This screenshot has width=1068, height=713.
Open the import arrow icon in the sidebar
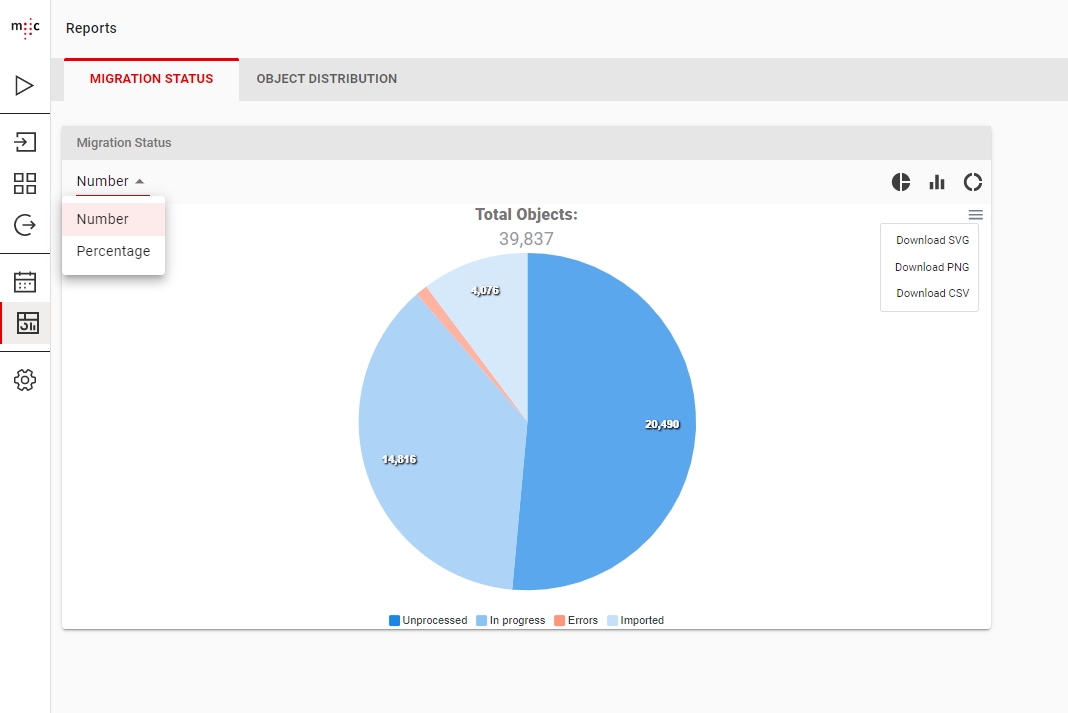coord(25,142)
